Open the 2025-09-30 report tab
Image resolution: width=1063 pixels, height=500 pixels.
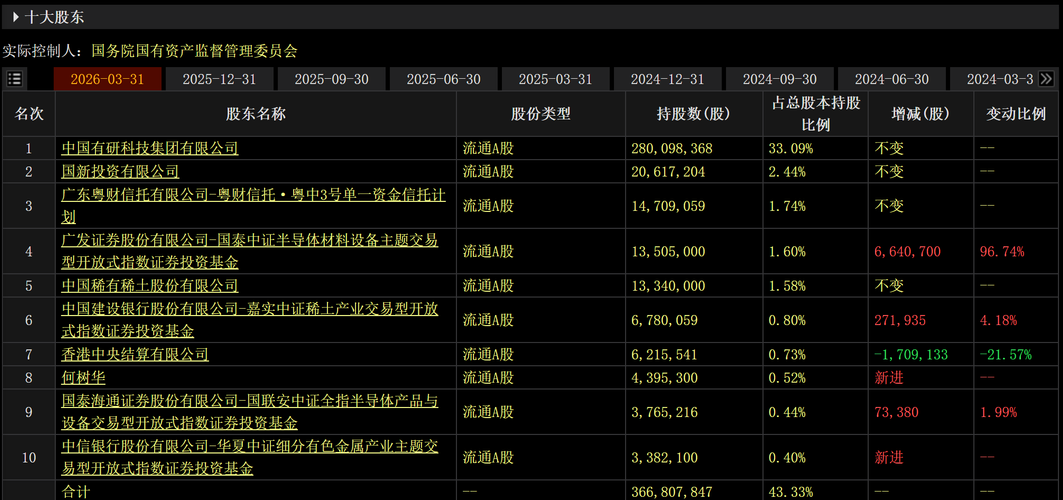[x=332, y=79]
